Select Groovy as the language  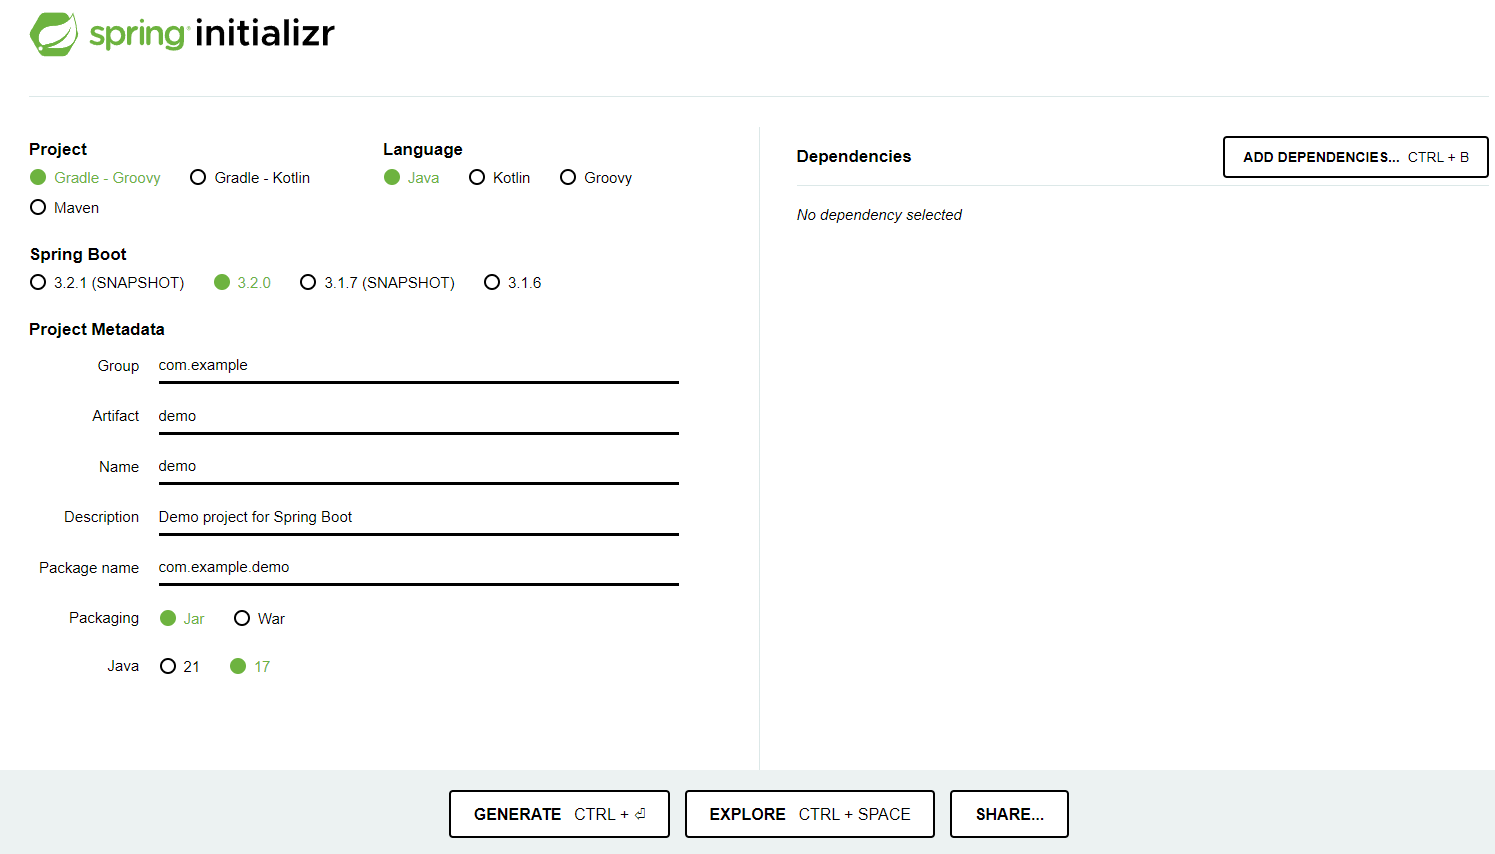pos(596,178)
